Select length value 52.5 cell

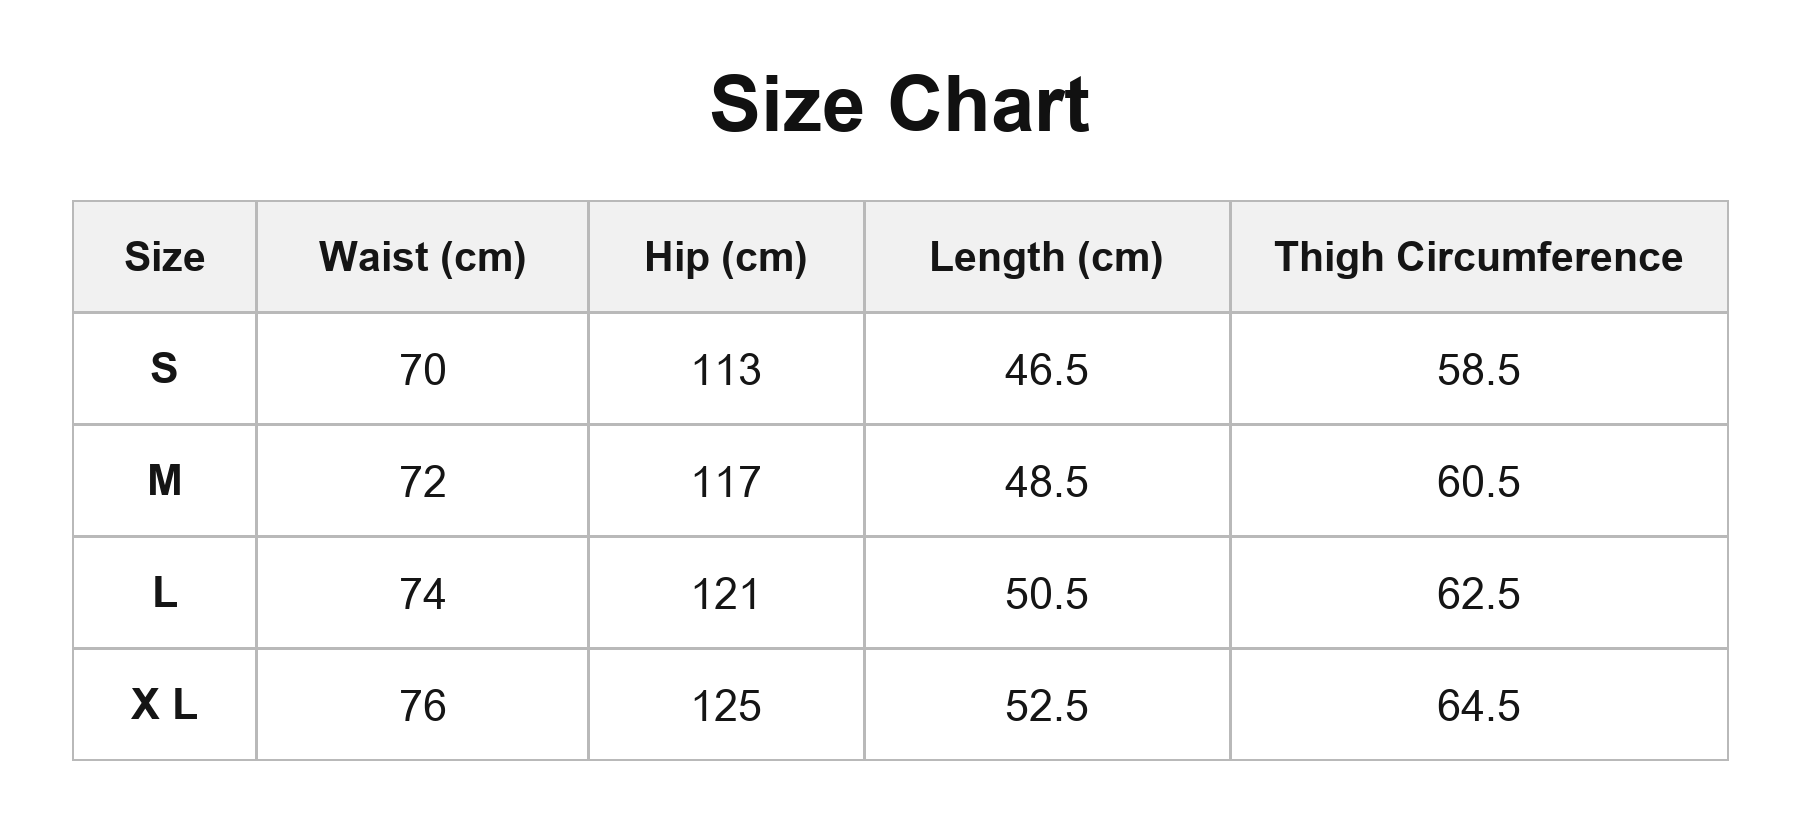[1047, 705]
